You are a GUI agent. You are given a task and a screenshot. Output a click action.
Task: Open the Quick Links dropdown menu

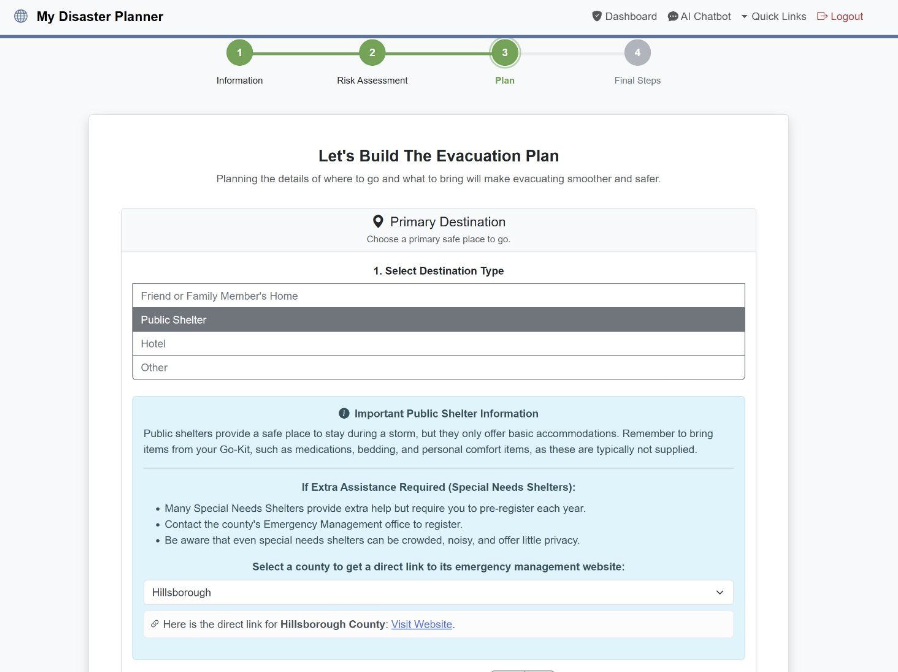click(x=773, y=16)
